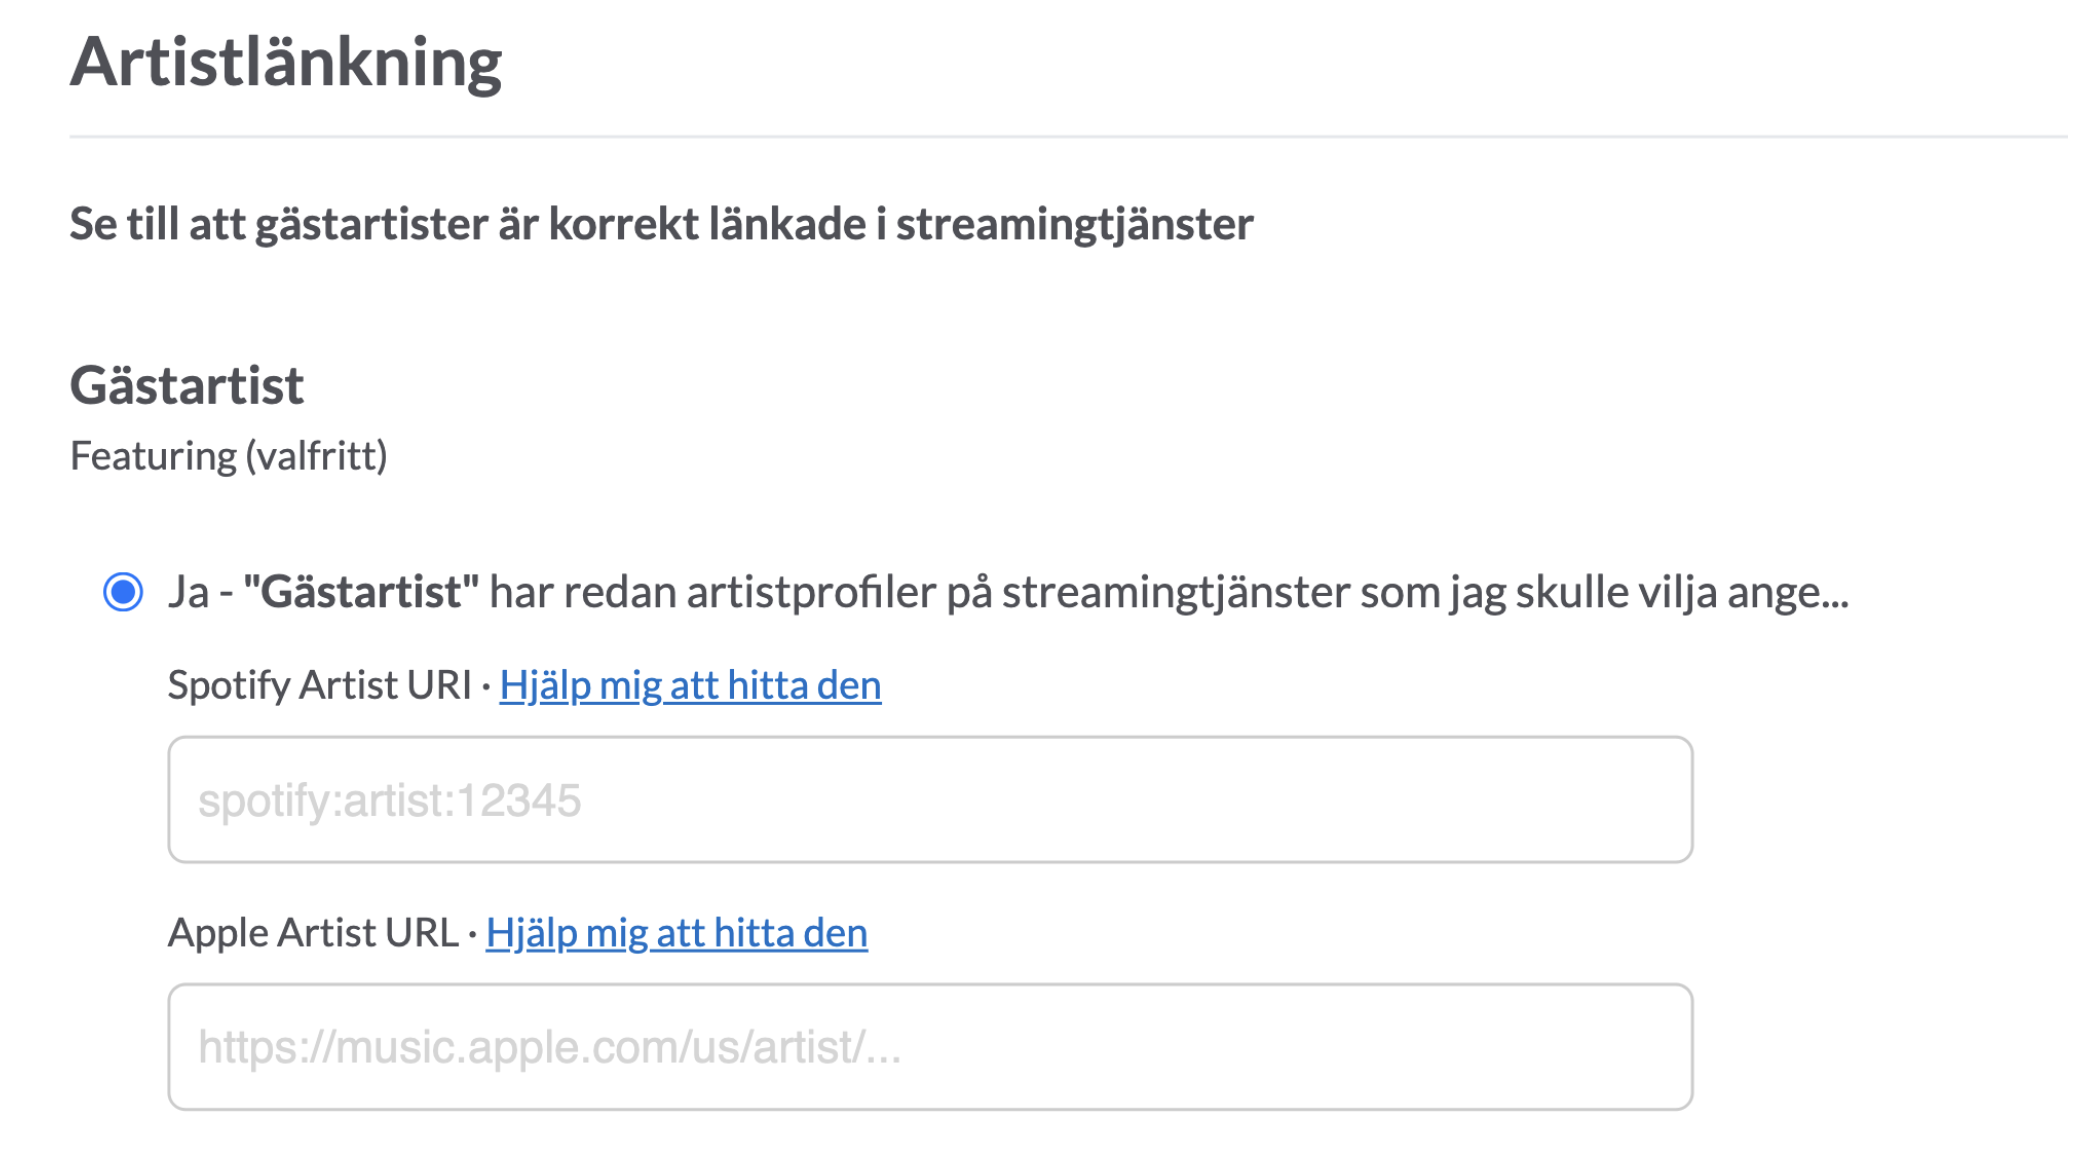Click the radio label about existing artistprofiler
Image resolution: width=2092 pixels, height=1154 pixels.
[1008, 592]
